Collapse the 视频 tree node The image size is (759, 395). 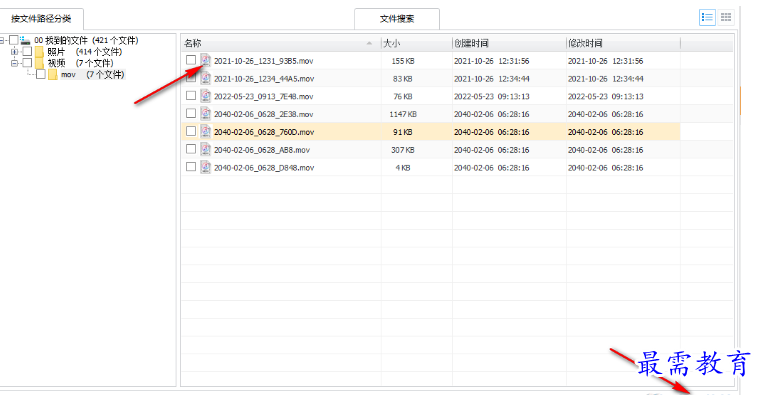[x=14, y=63]
